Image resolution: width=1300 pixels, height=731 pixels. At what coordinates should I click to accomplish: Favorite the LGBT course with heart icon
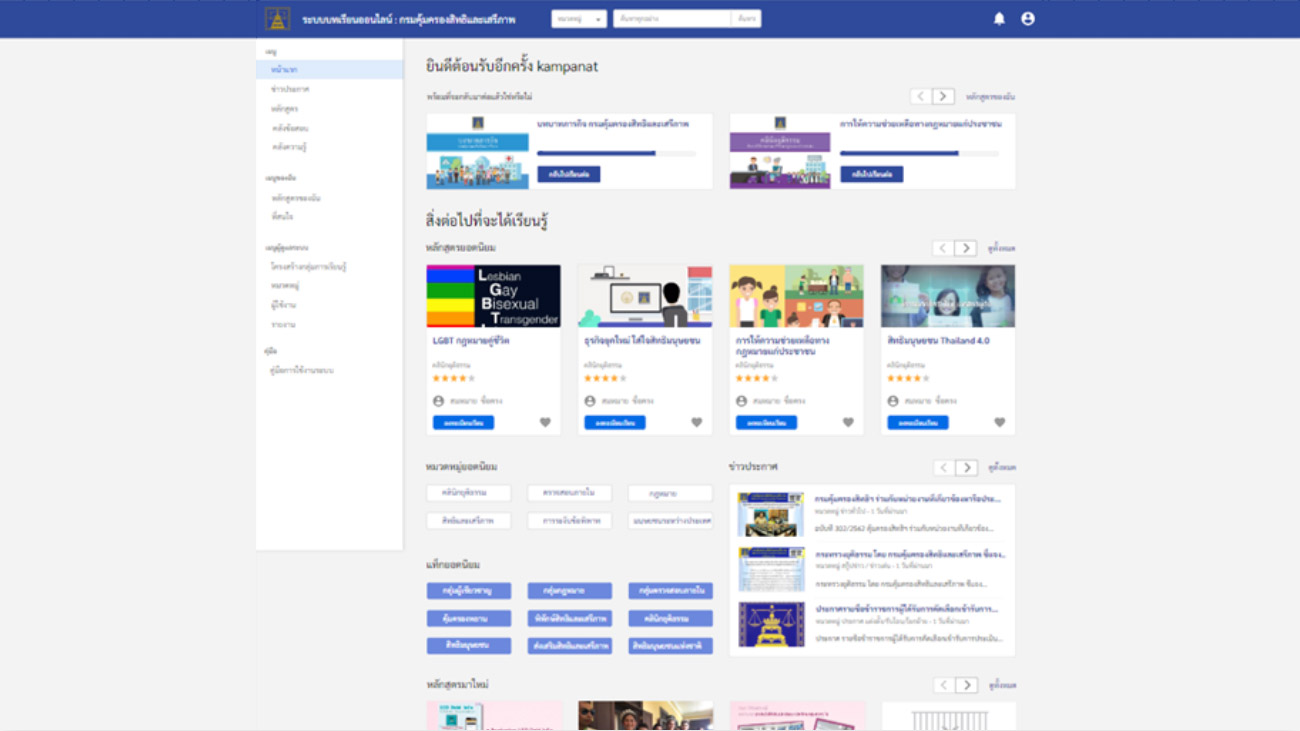(545, 422)
